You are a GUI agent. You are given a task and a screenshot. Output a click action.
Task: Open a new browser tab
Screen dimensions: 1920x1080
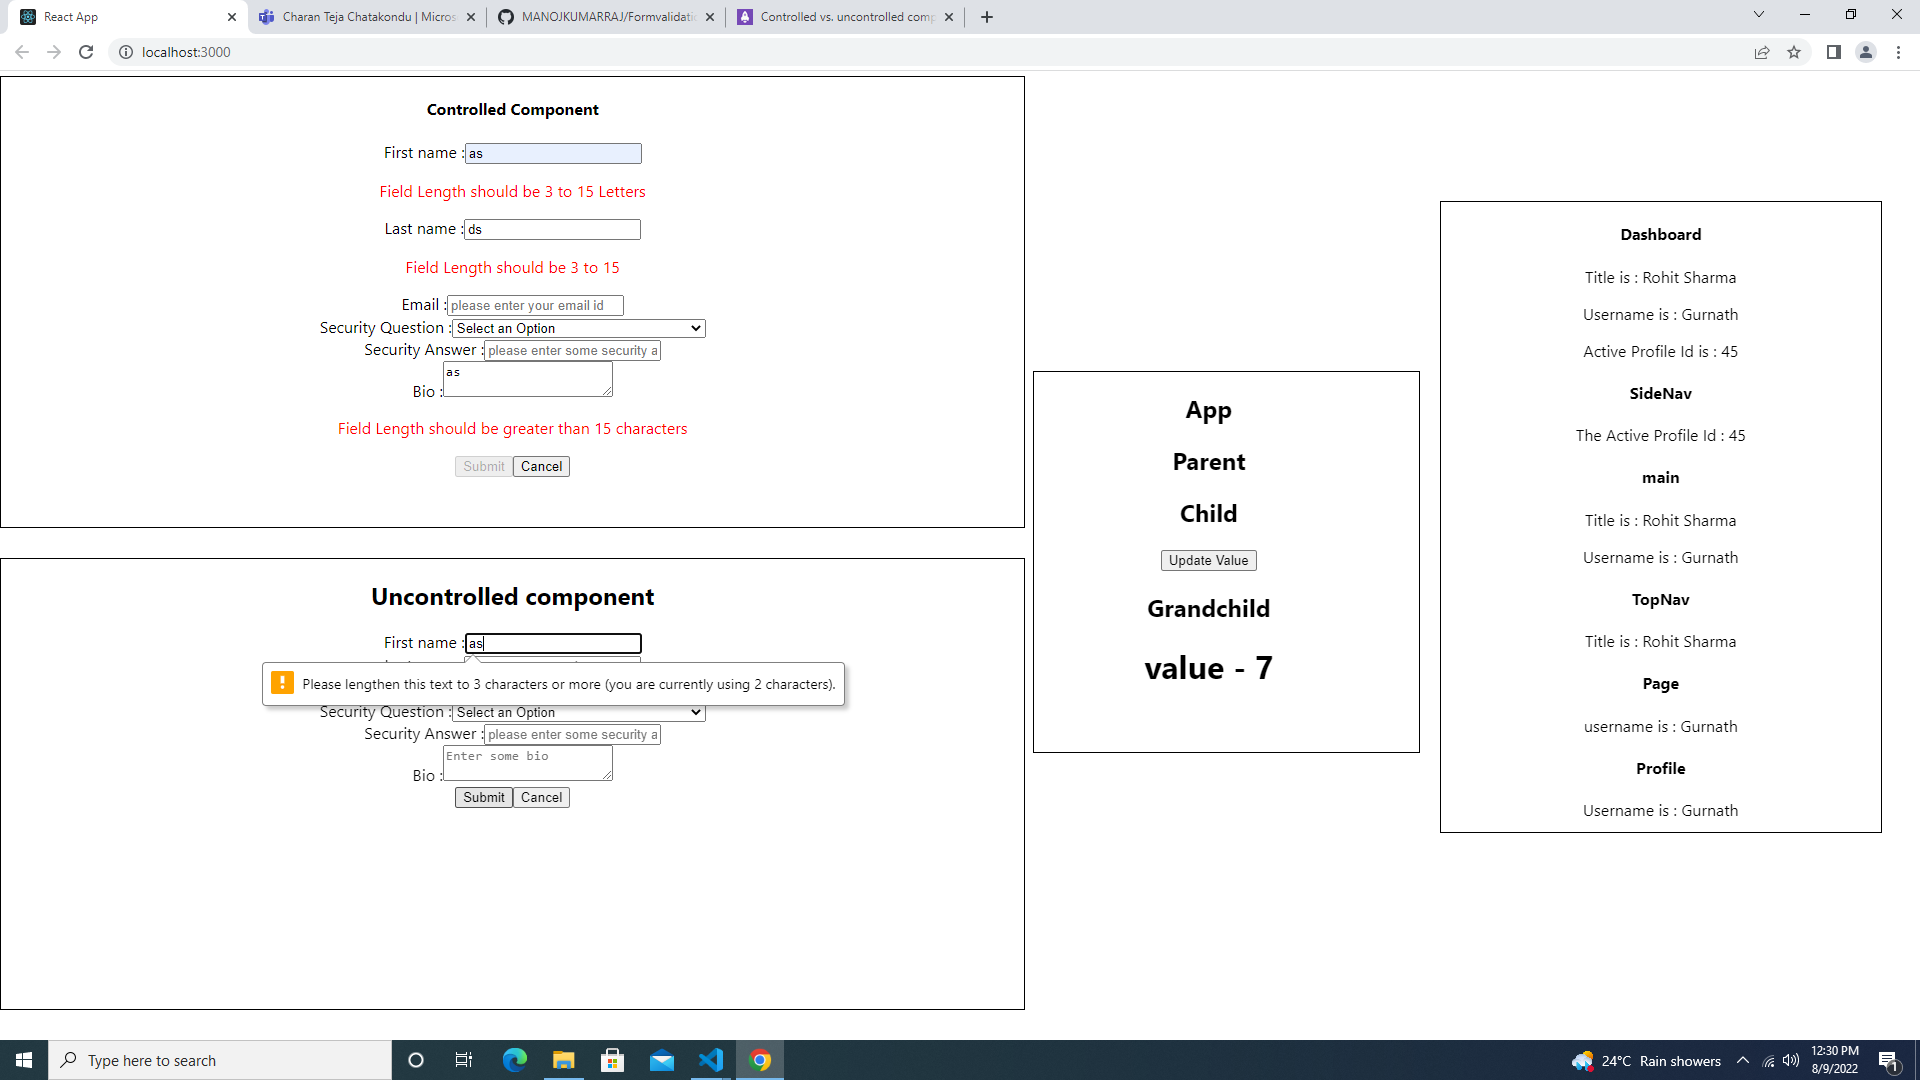point(986,16)
